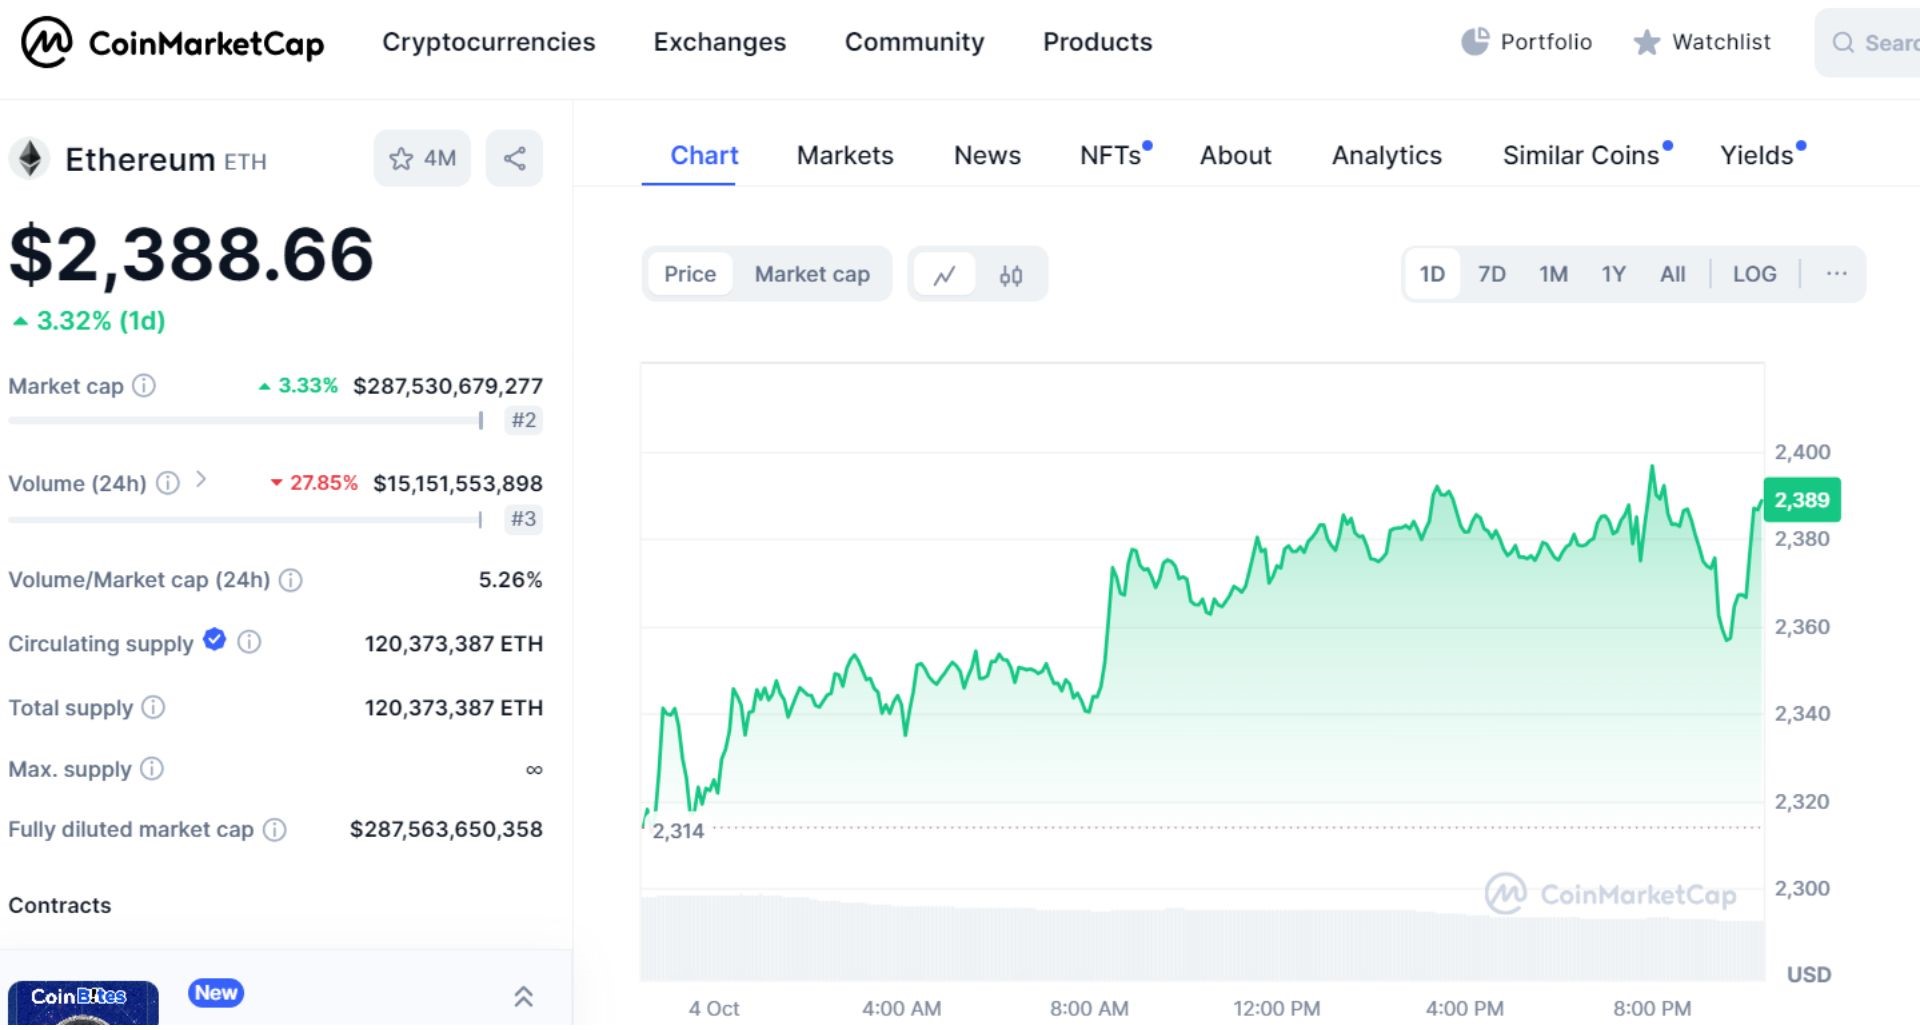Open the Volume/Market cap info icon
Viewport: 1920px width, 1030px height.
[x=291, y=580]
